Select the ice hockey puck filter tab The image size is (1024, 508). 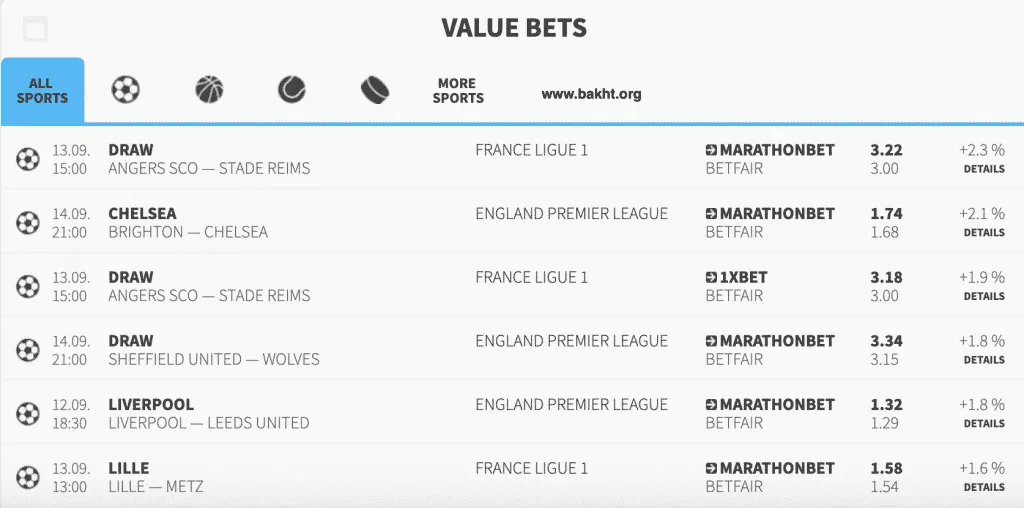click(374, 91)
